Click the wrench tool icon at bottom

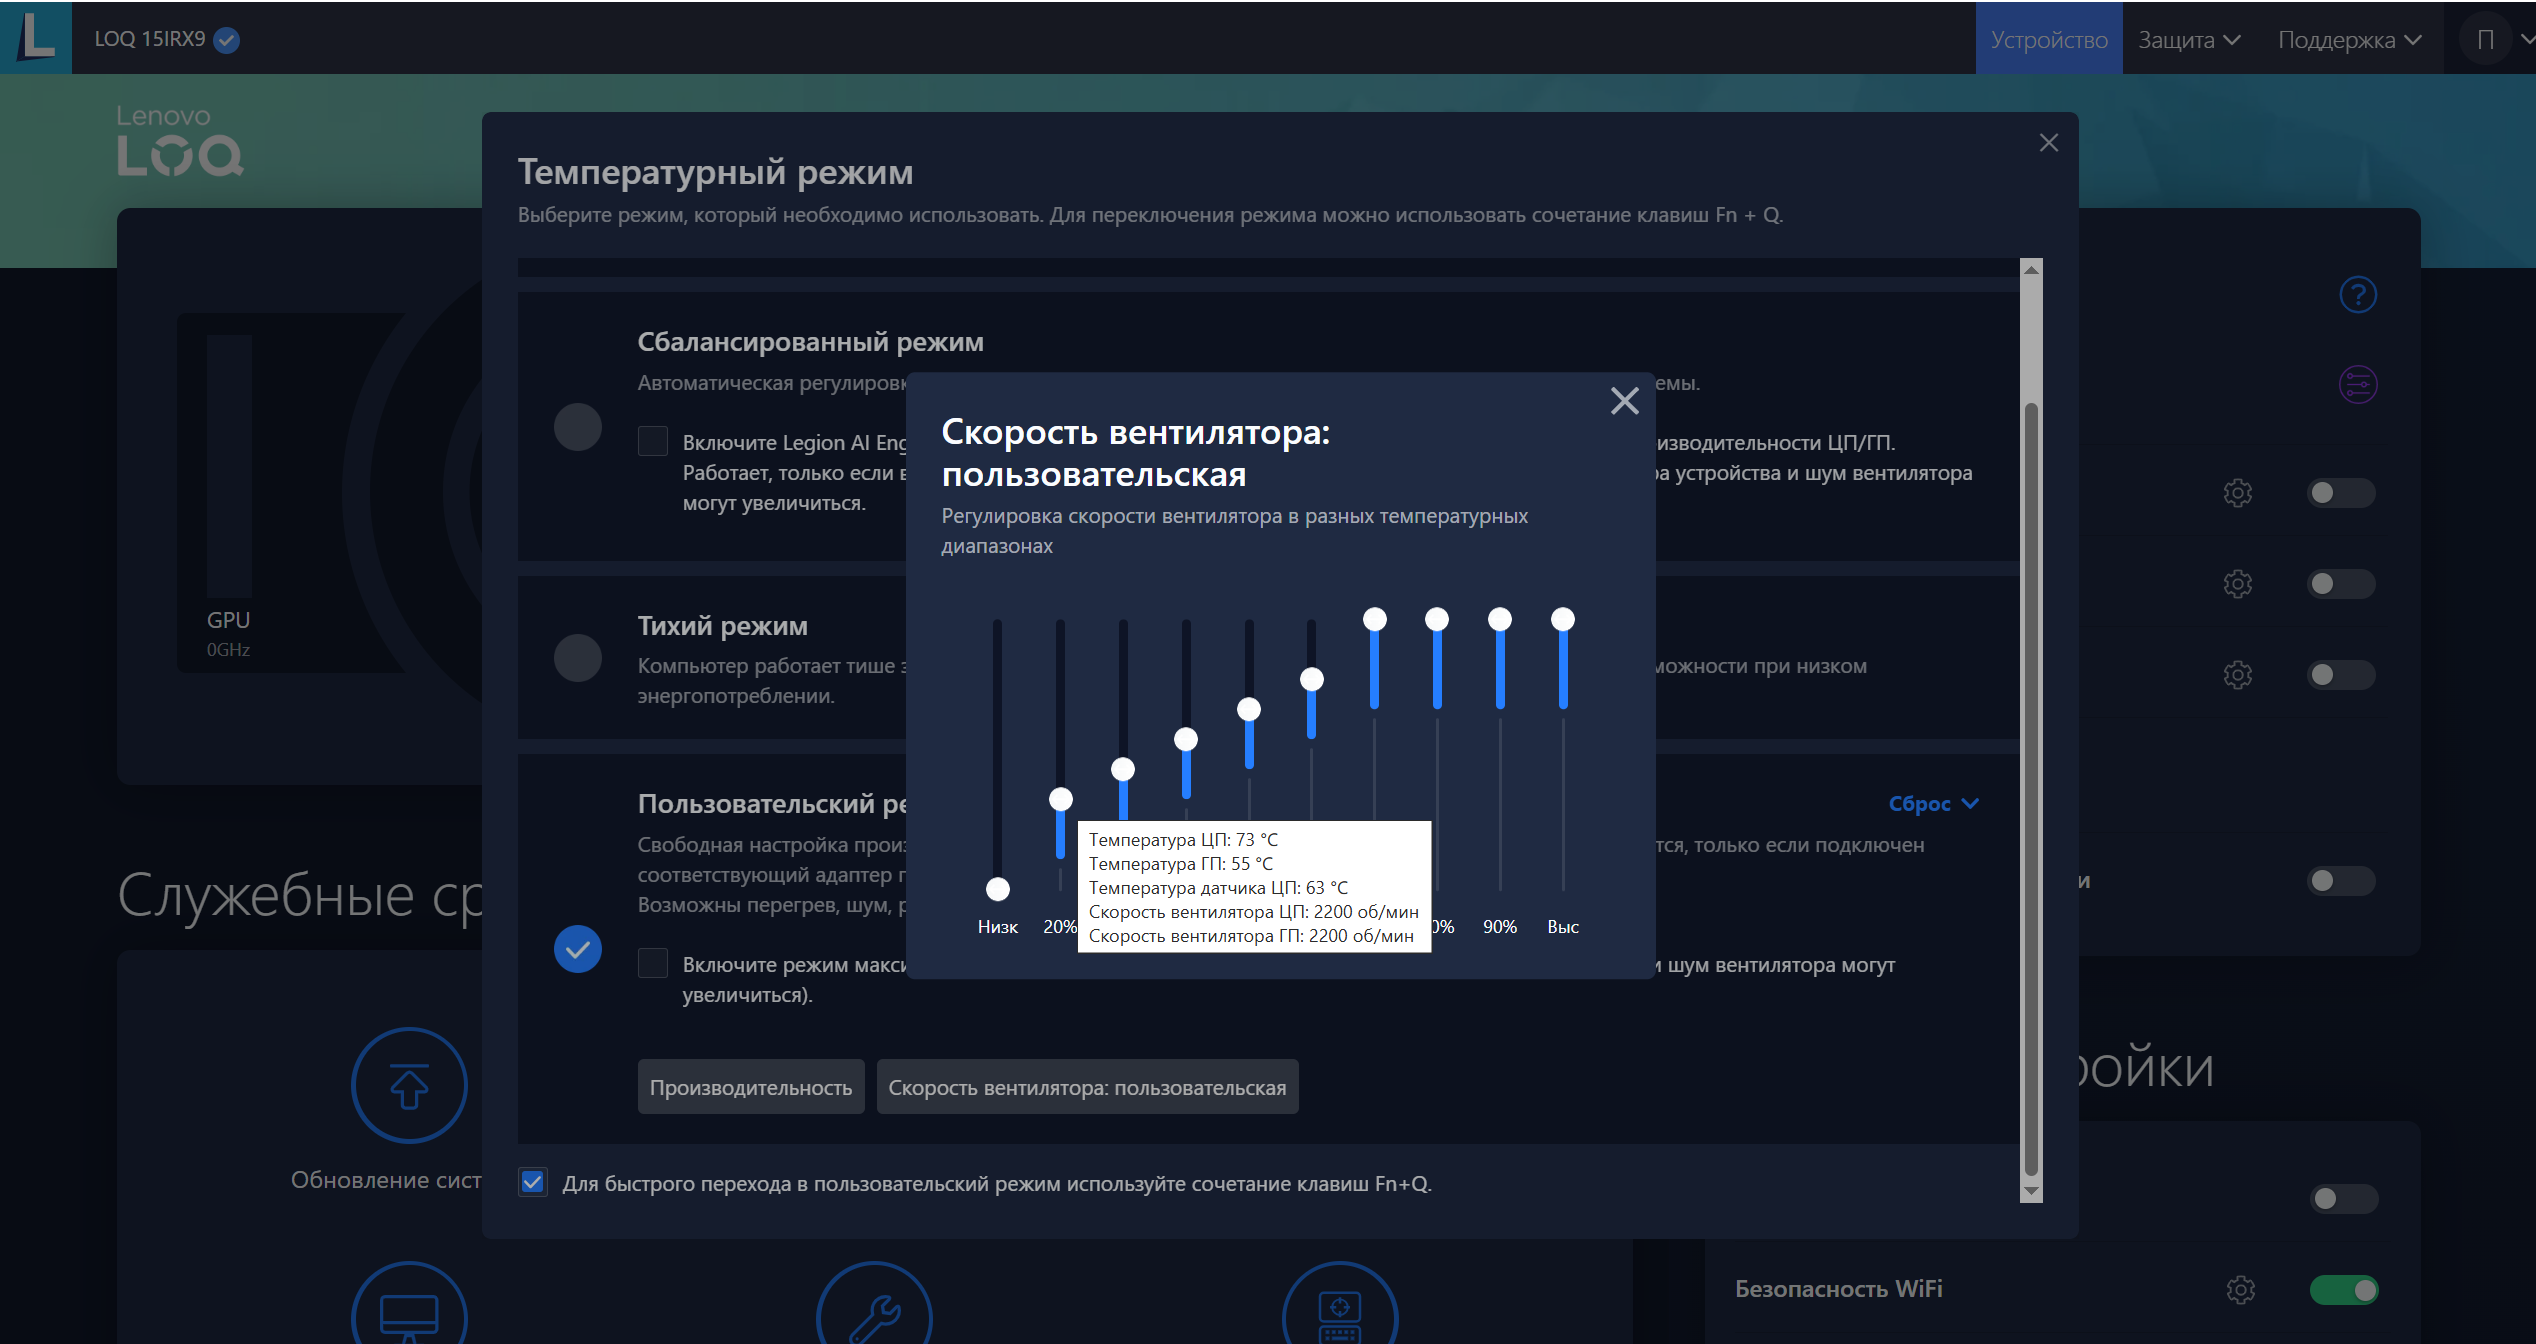pos(874,1316)
